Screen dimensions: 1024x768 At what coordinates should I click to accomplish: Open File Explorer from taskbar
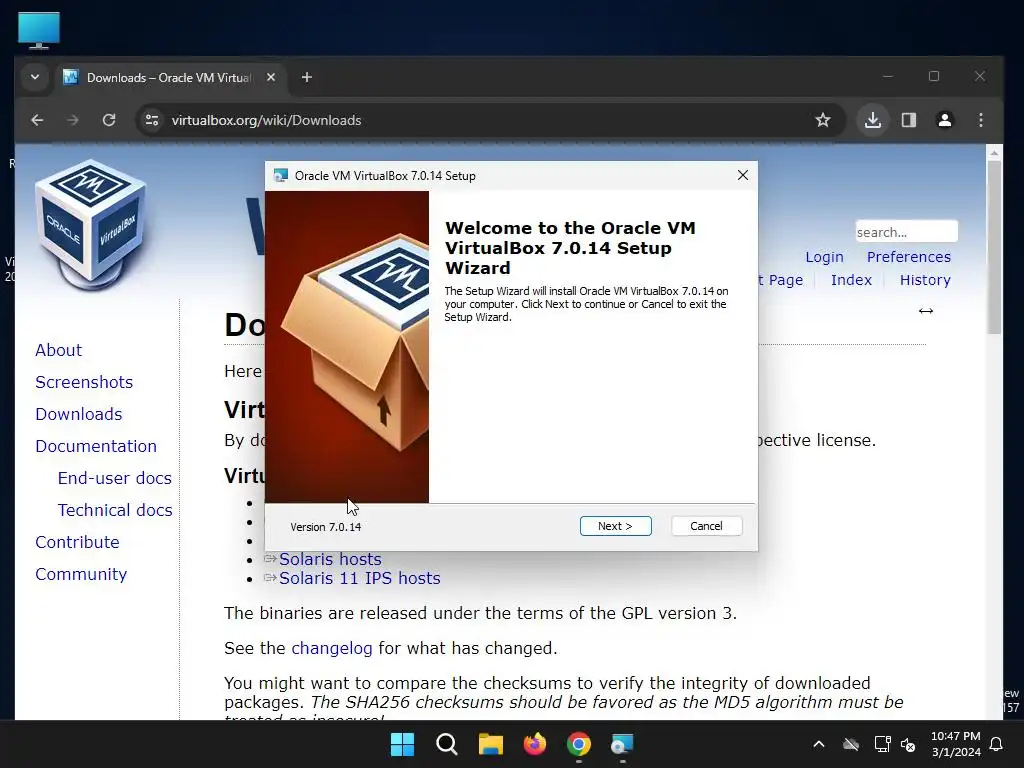pos(490,744)
